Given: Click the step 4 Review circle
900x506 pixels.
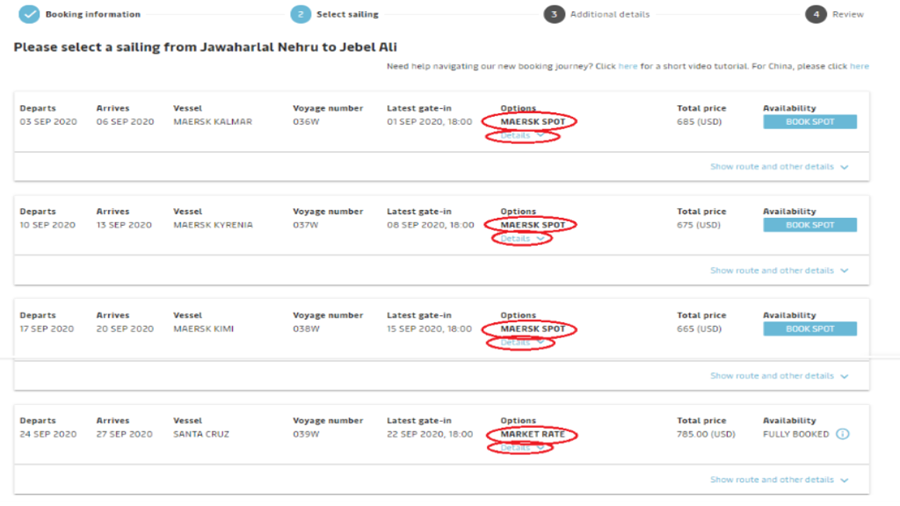Looking at the screenshot, I should 816,14.
